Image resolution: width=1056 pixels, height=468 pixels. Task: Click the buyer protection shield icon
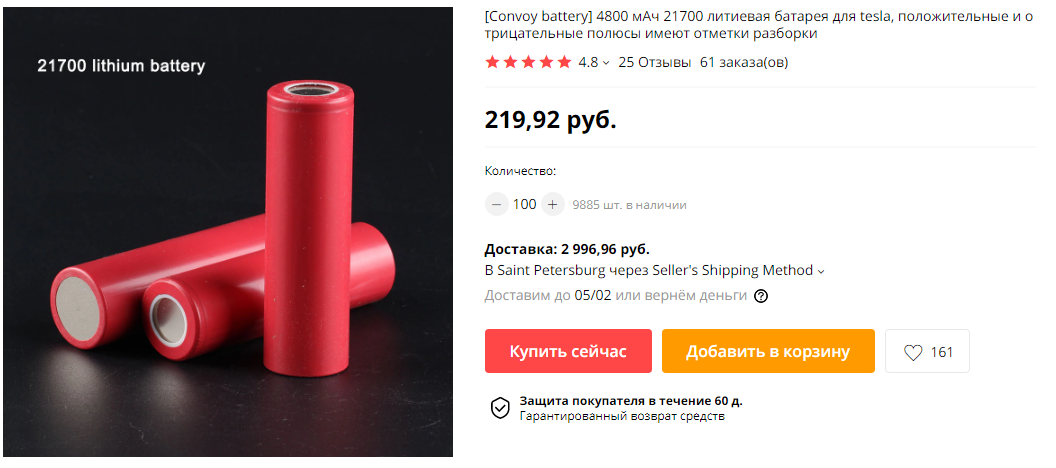coord(500,408)
